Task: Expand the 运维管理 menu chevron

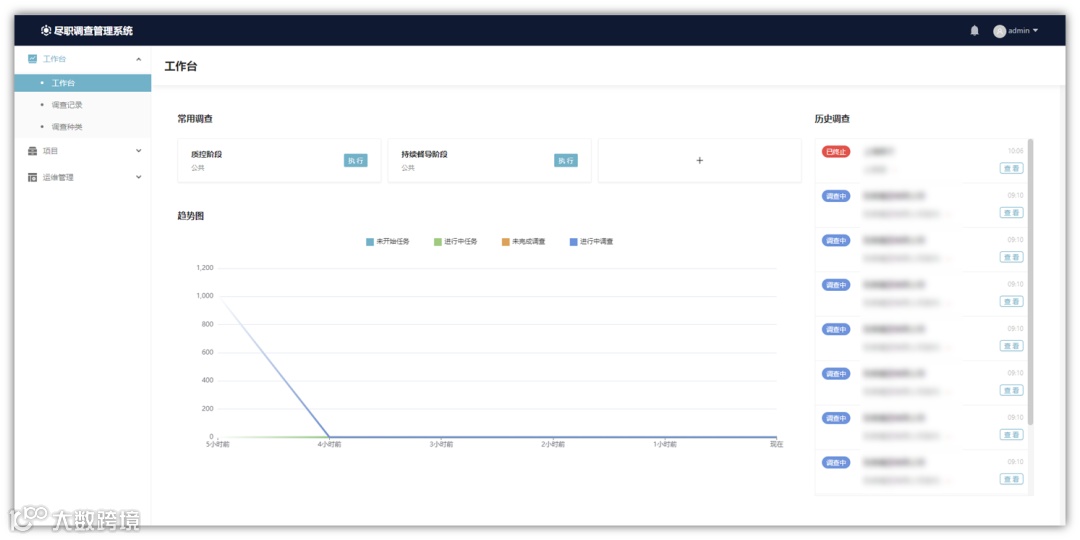Action: (x=138, y=177)
